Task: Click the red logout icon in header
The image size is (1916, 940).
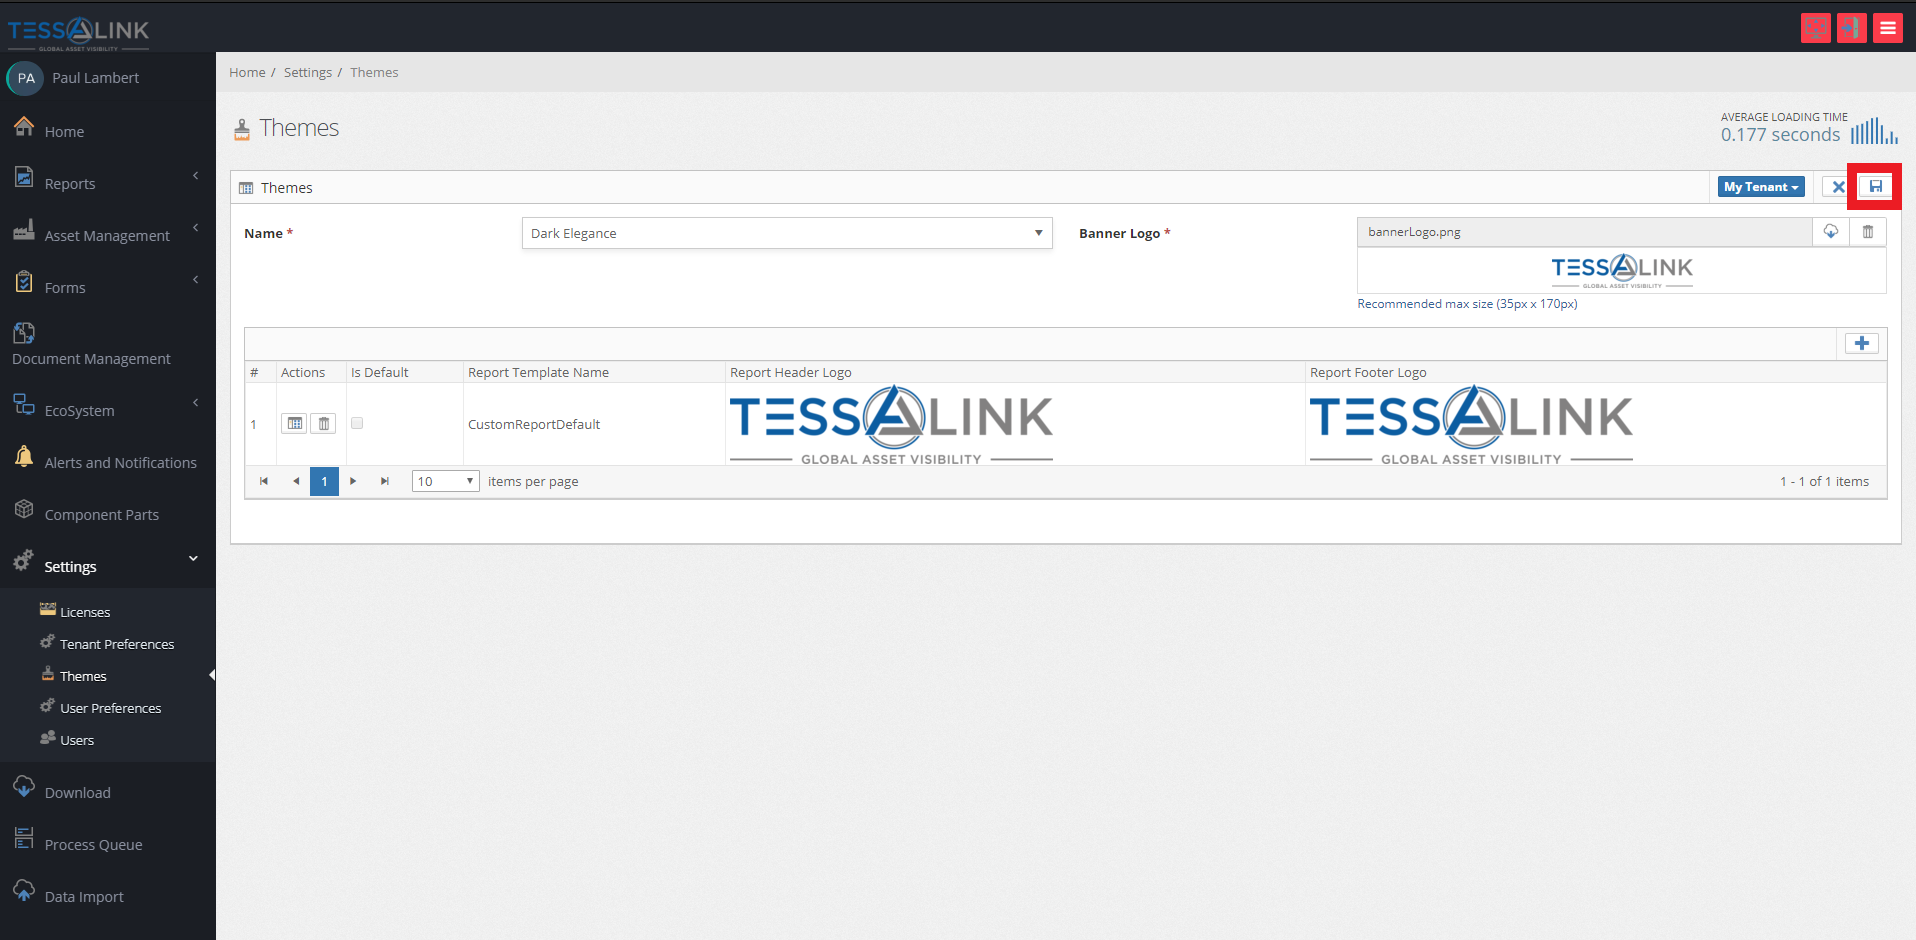Action: [1852, 28]
